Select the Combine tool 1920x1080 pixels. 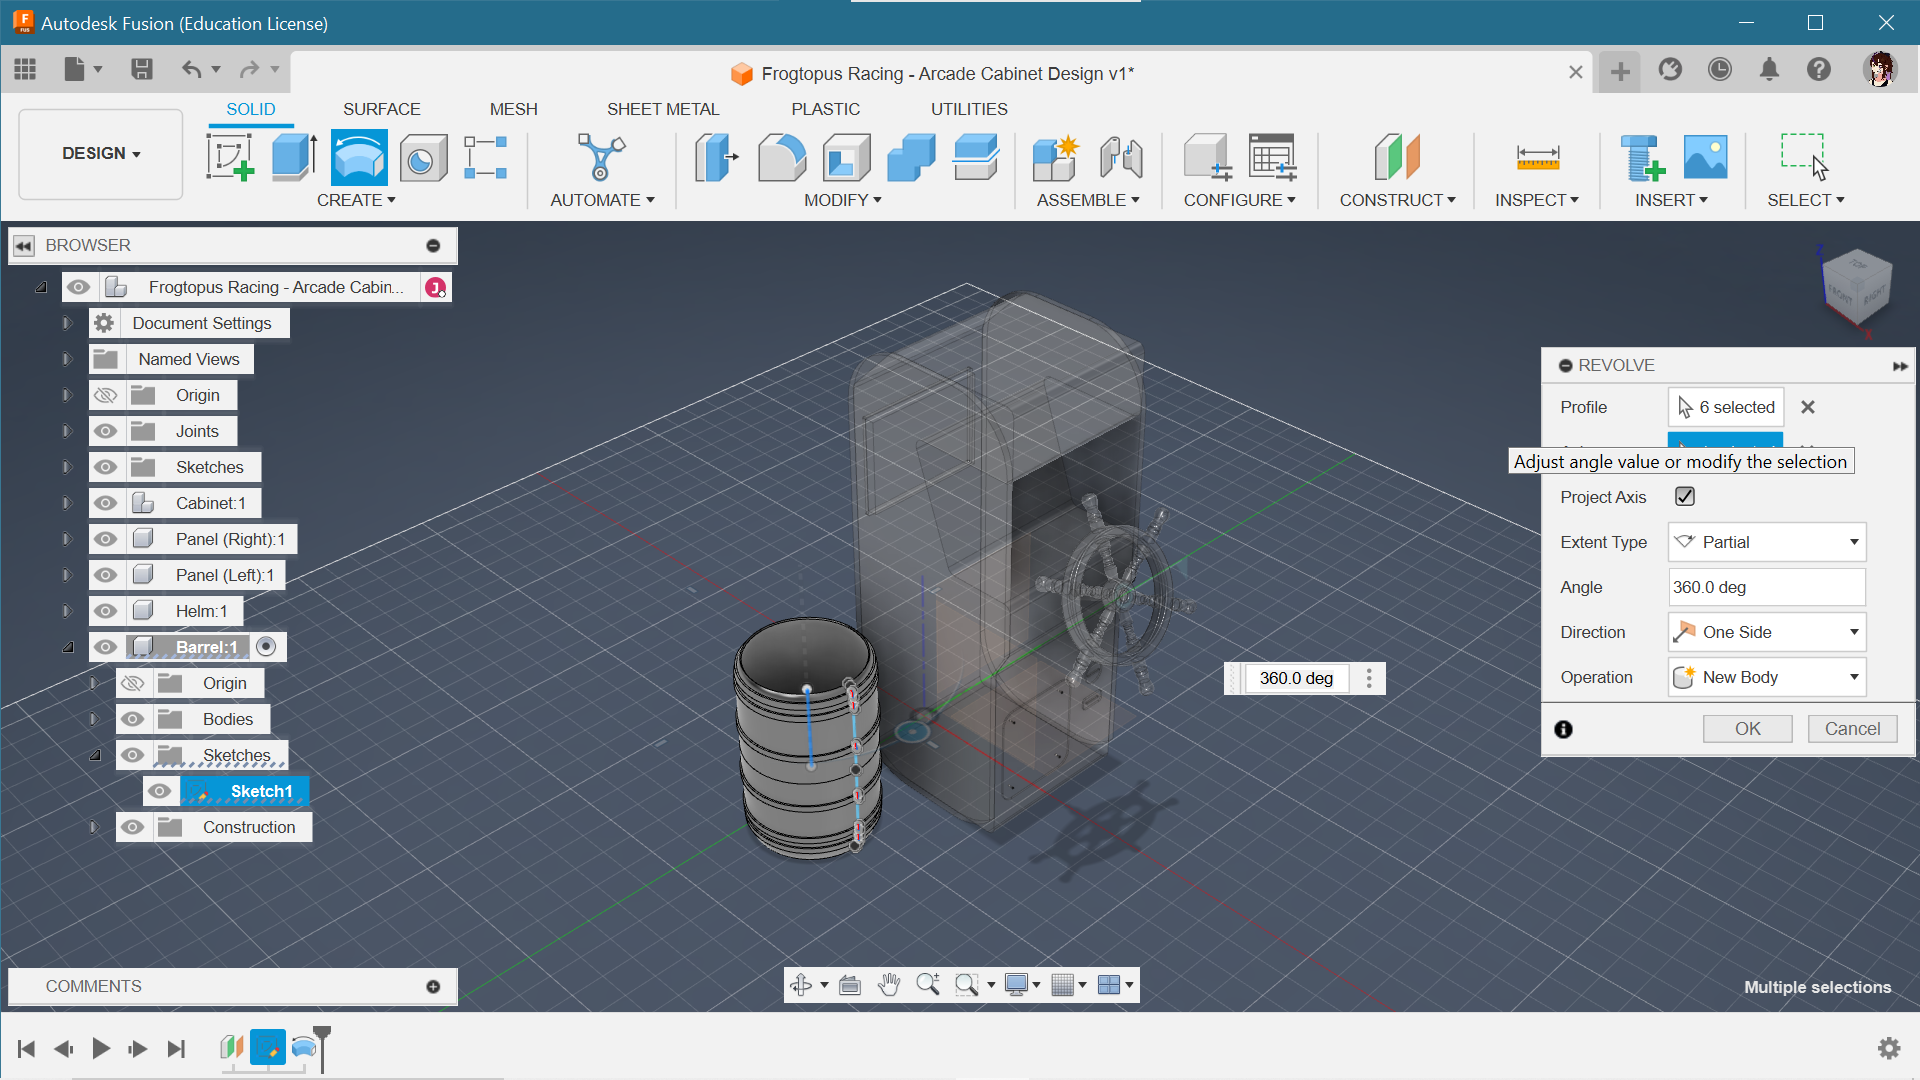[x=911, y=157]
